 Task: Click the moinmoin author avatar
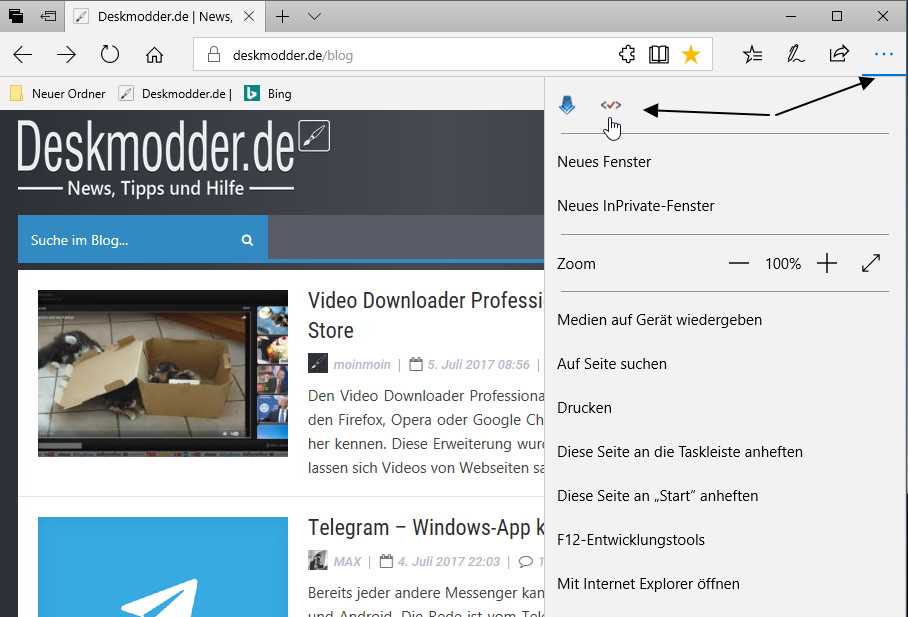point(318,363)
